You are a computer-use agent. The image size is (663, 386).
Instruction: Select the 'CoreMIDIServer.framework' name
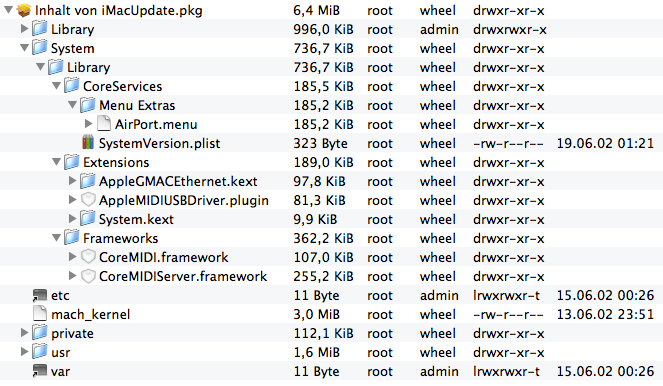click(x=183, y=276)
